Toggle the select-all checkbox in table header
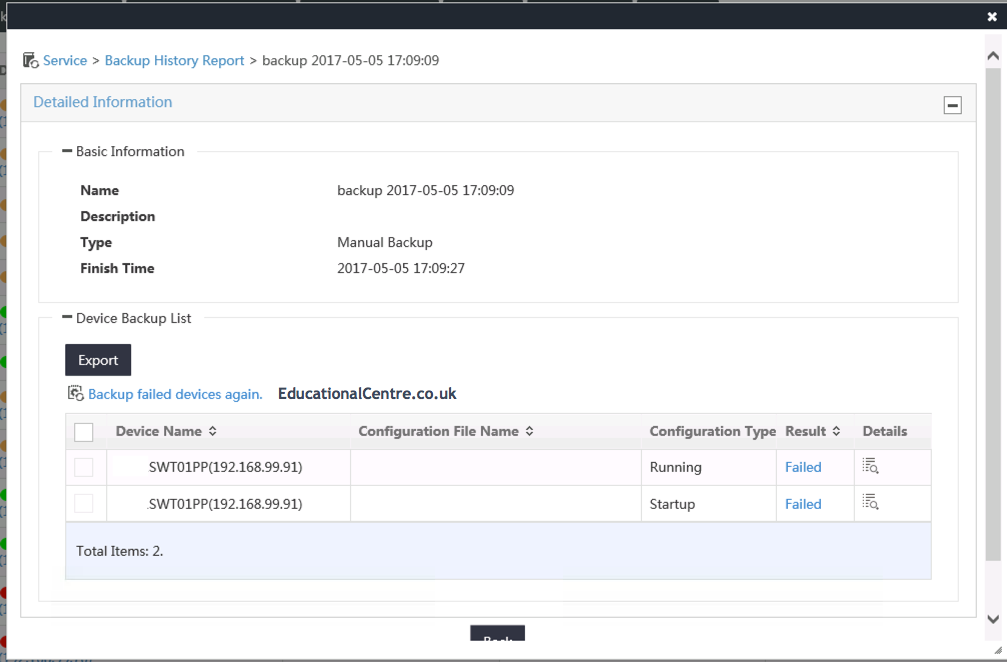 (x=84, y=432)
